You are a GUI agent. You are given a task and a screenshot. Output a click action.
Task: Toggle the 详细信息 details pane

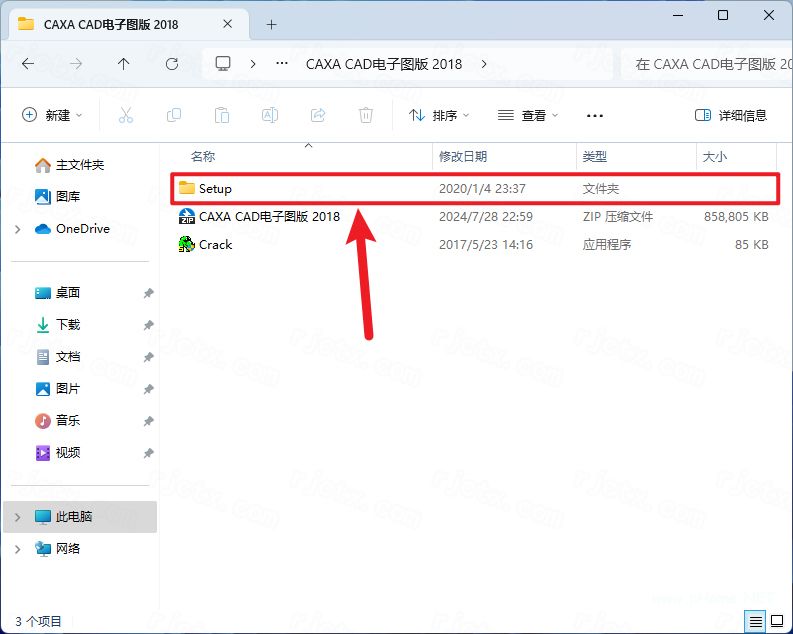click(x=731, y=115)
